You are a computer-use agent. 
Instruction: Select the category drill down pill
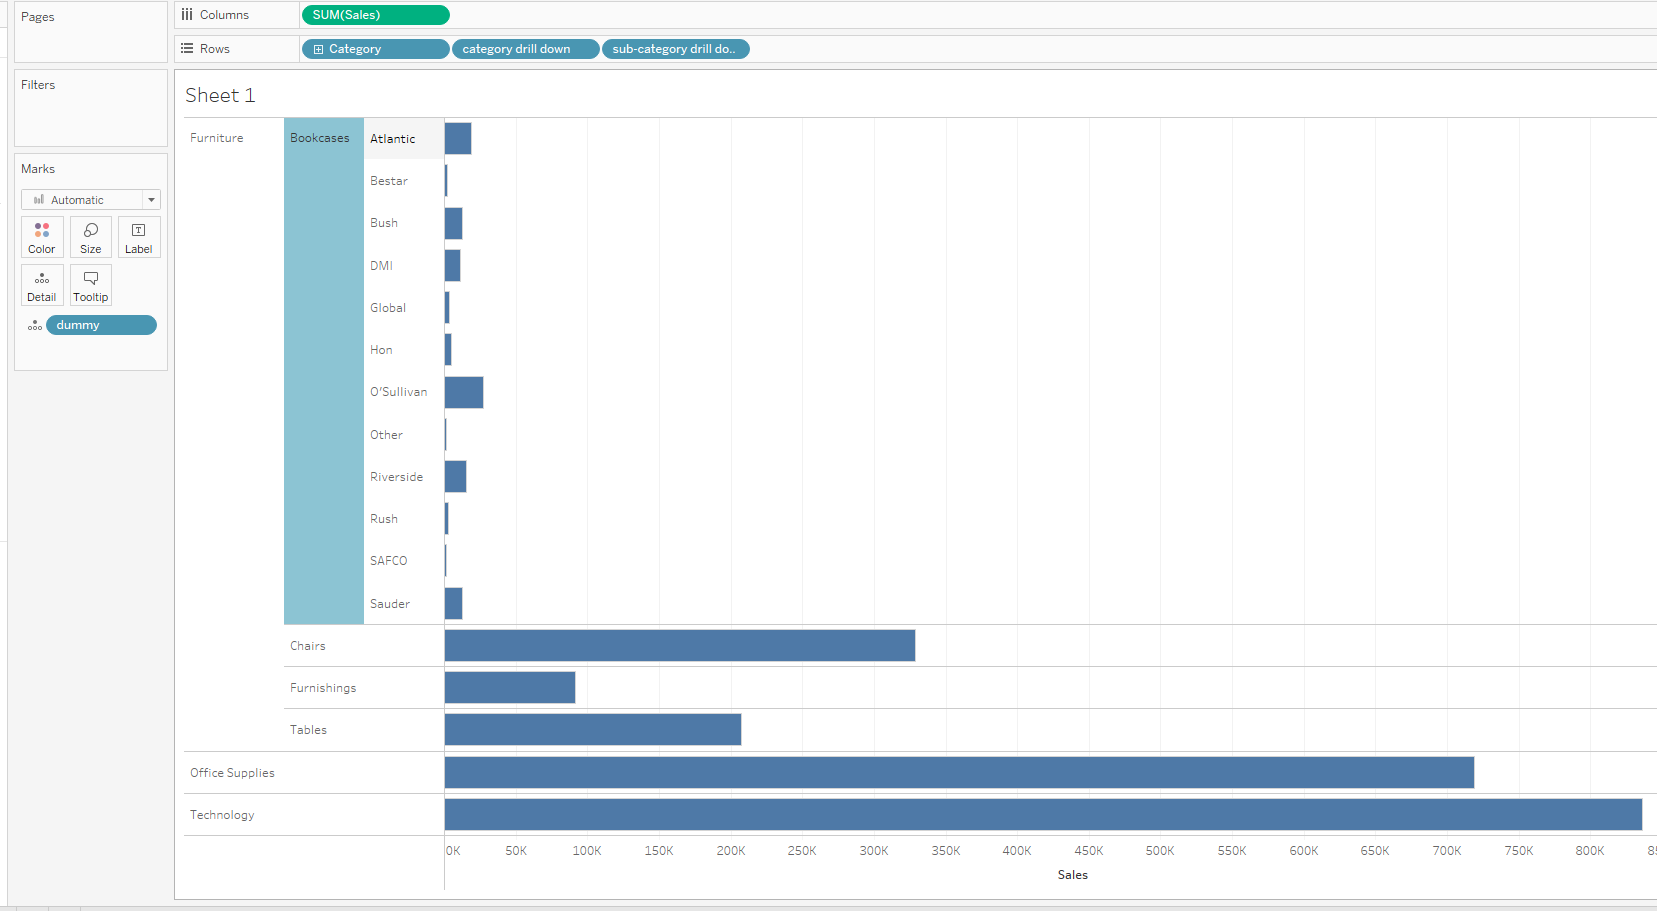526,49
